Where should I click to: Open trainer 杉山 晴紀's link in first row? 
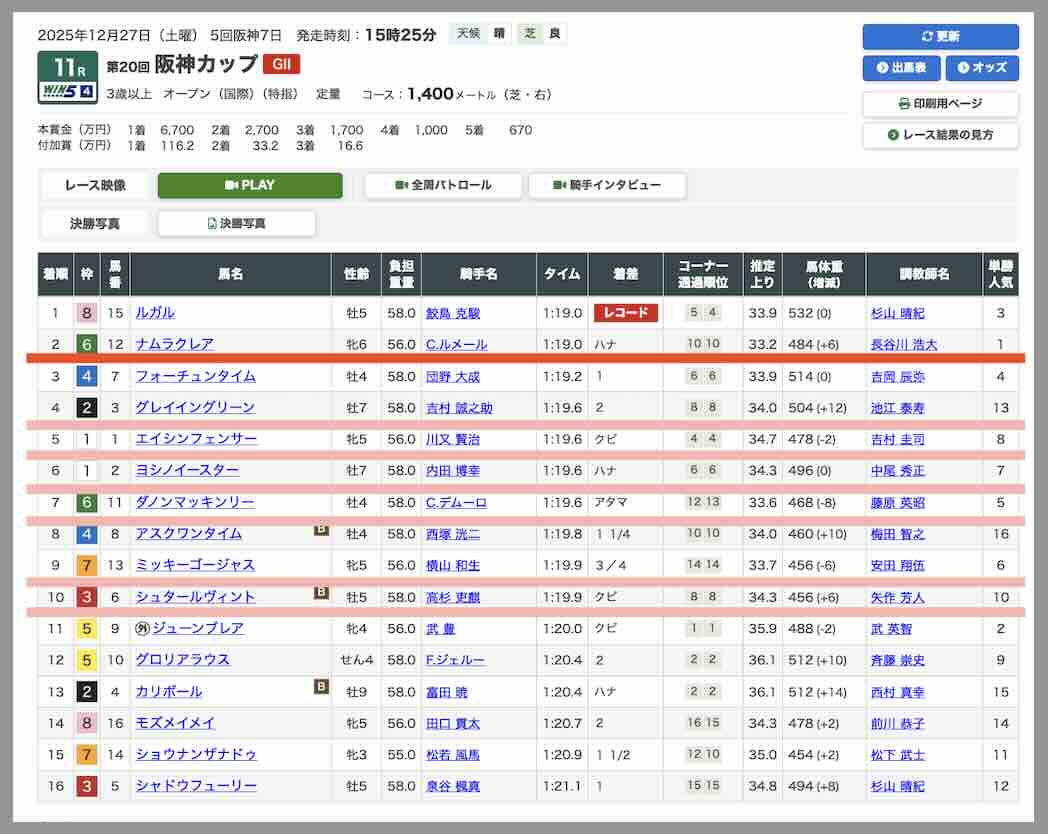(x=898, y=313)
